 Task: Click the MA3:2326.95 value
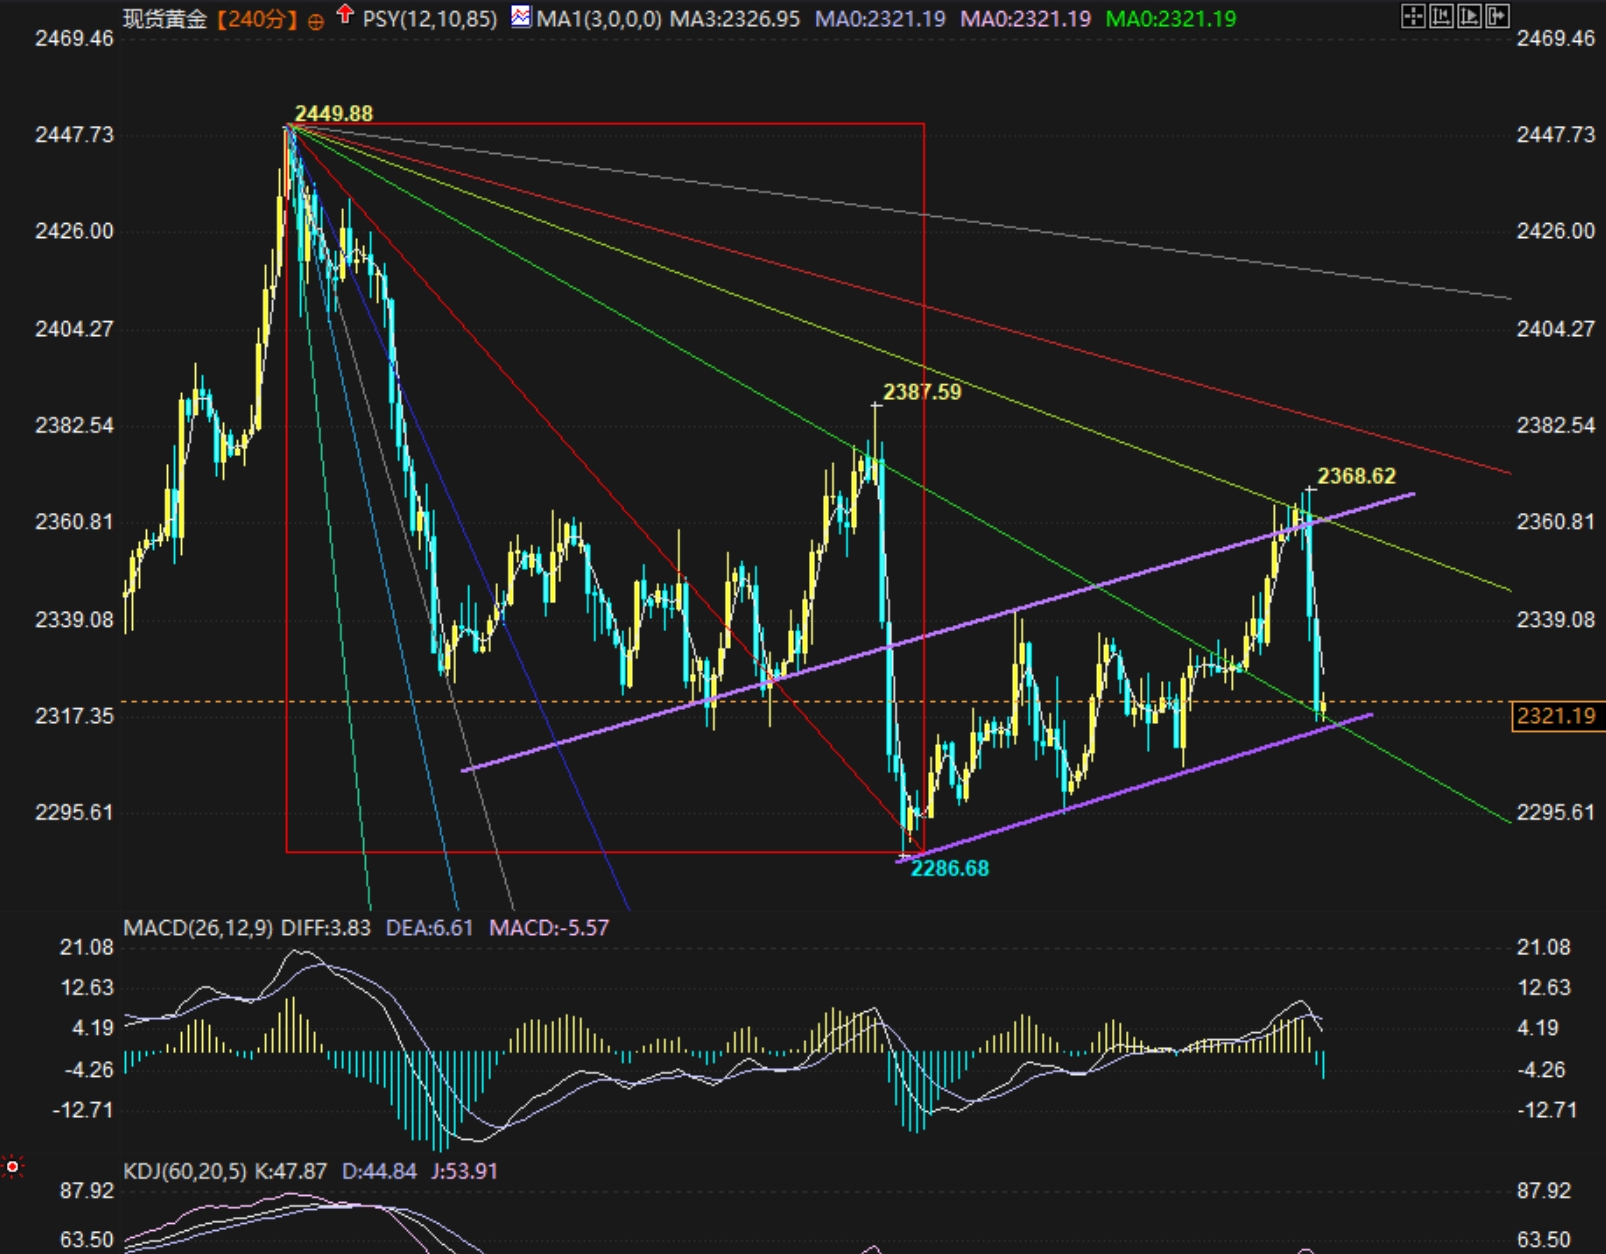tap(735, 19)
